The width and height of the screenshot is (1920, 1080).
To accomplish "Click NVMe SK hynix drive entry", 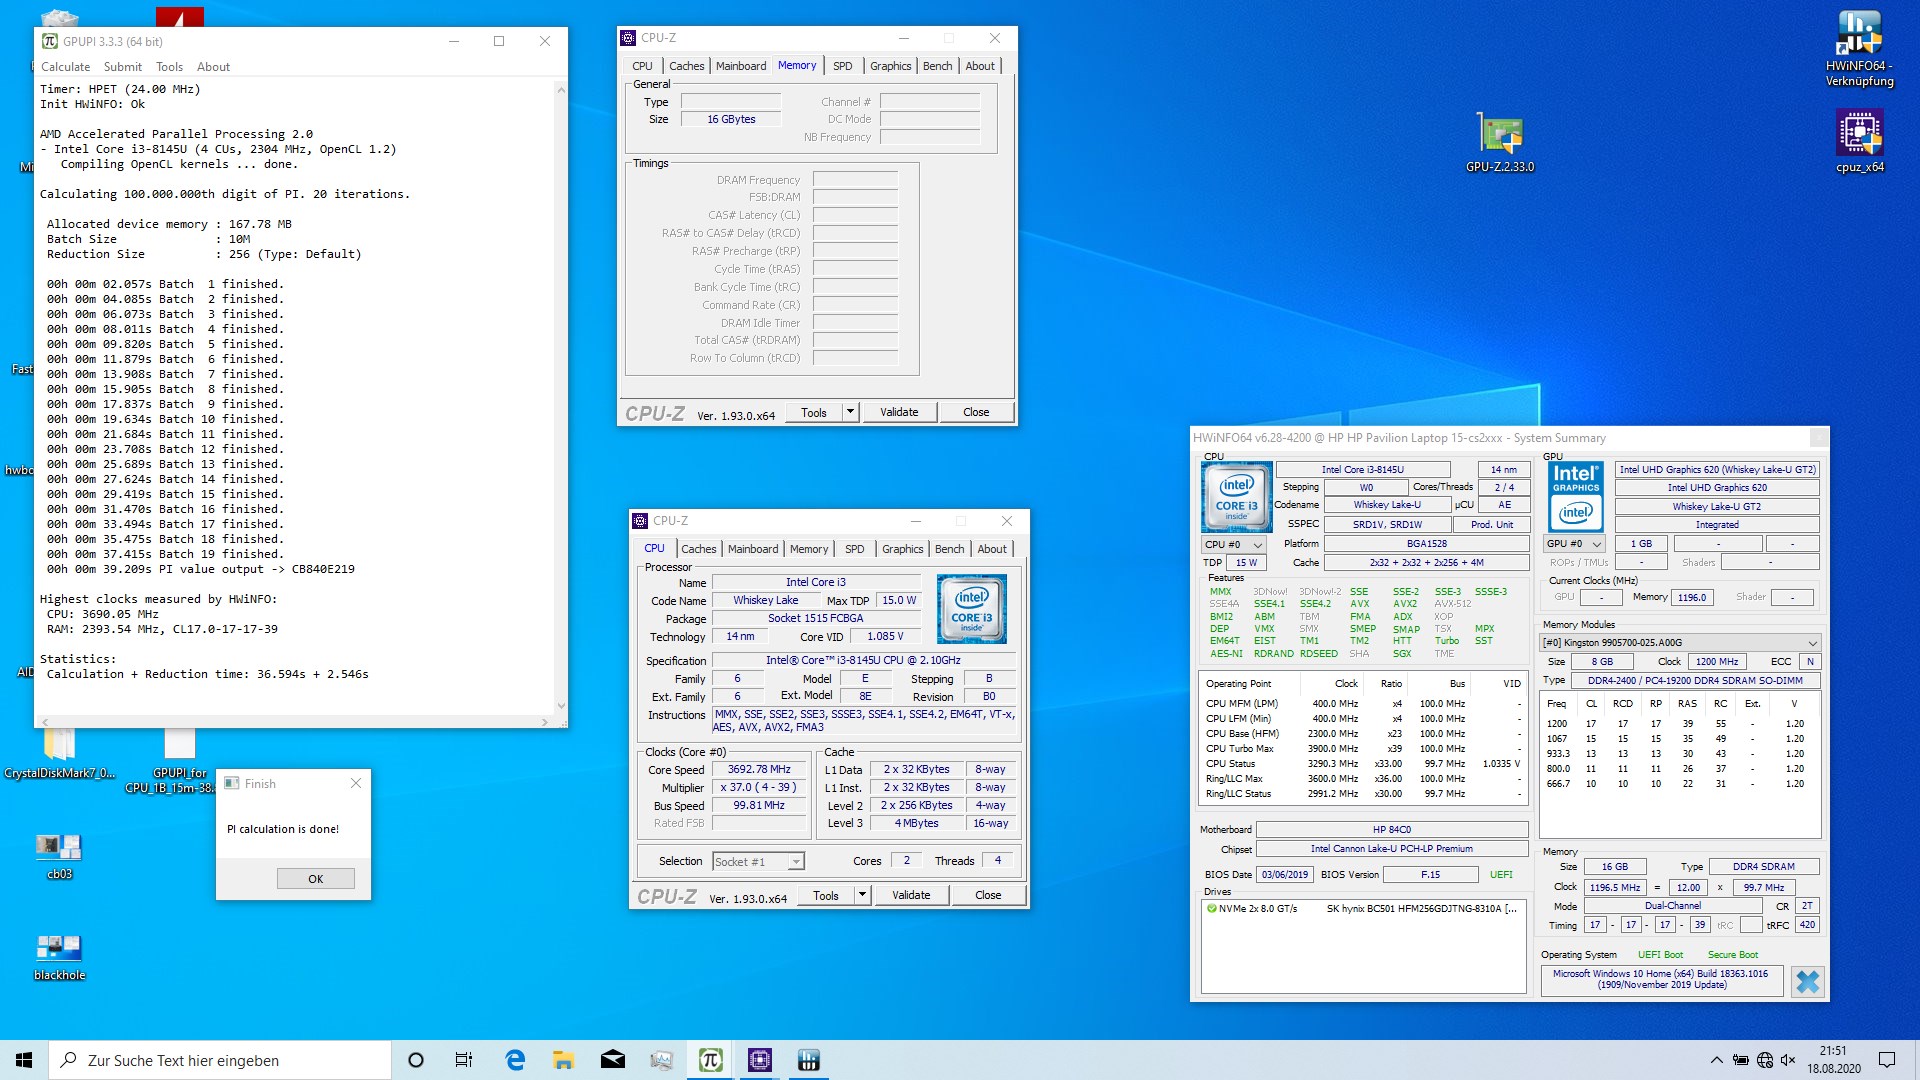I will point(1361,909).
